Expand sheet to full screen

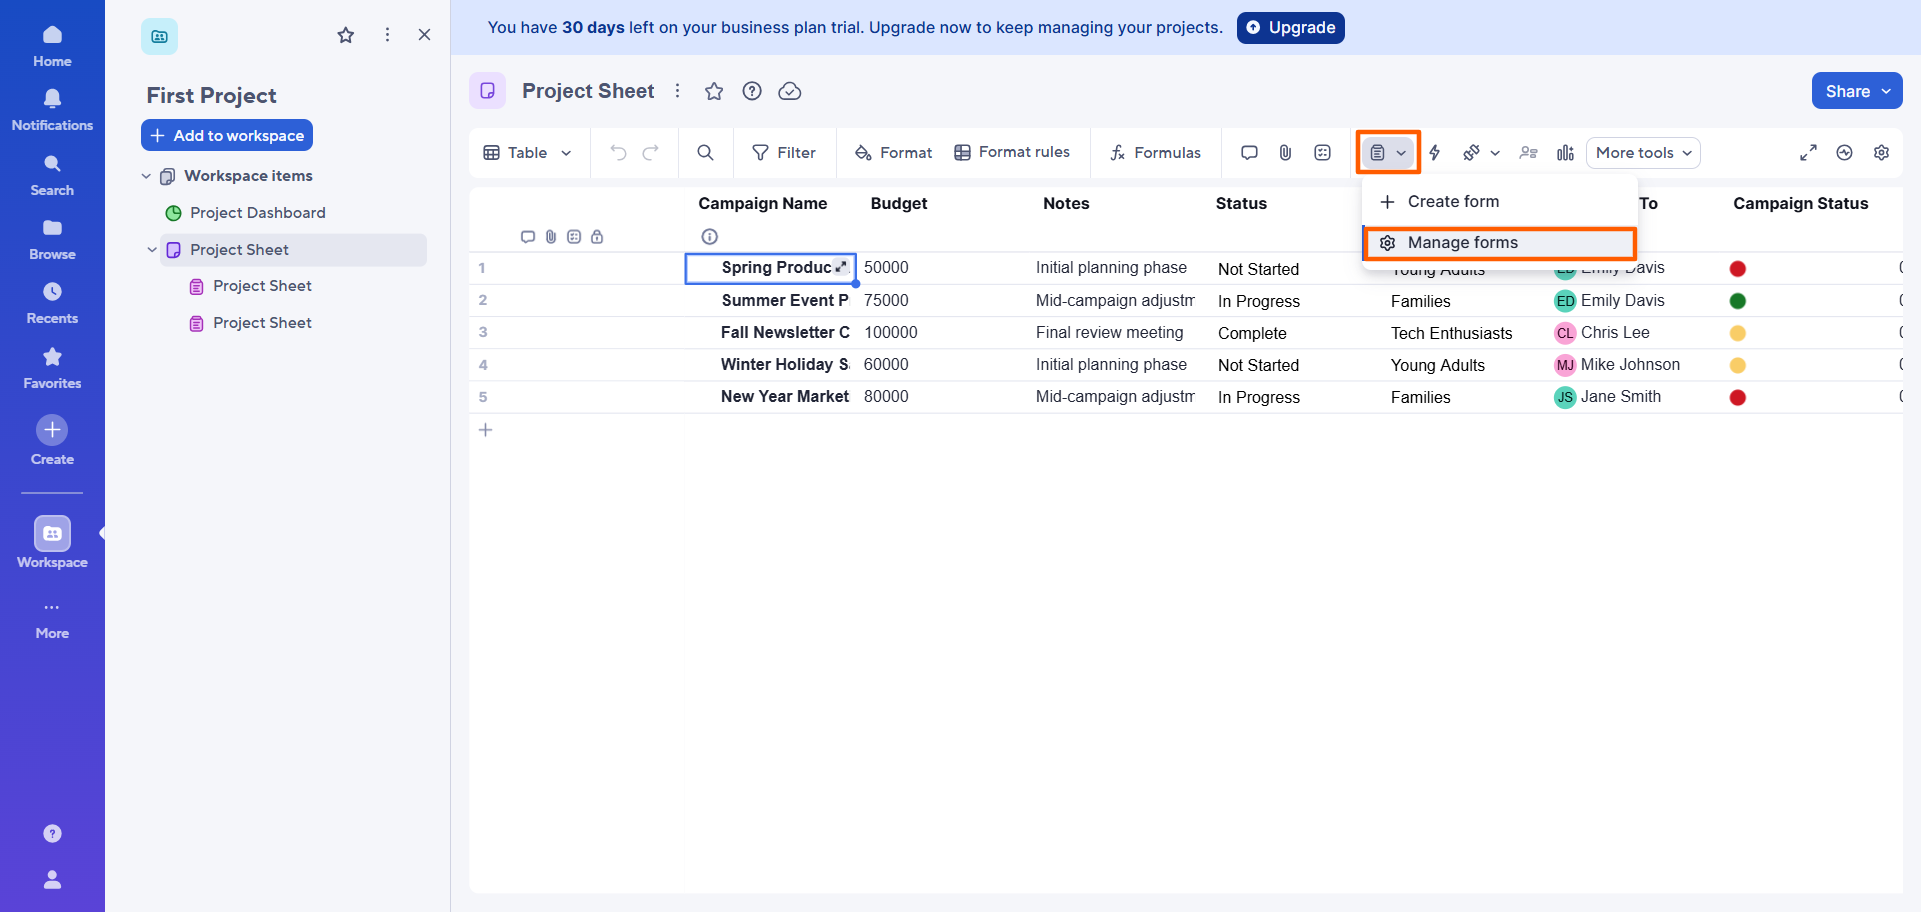(1808, 153)
